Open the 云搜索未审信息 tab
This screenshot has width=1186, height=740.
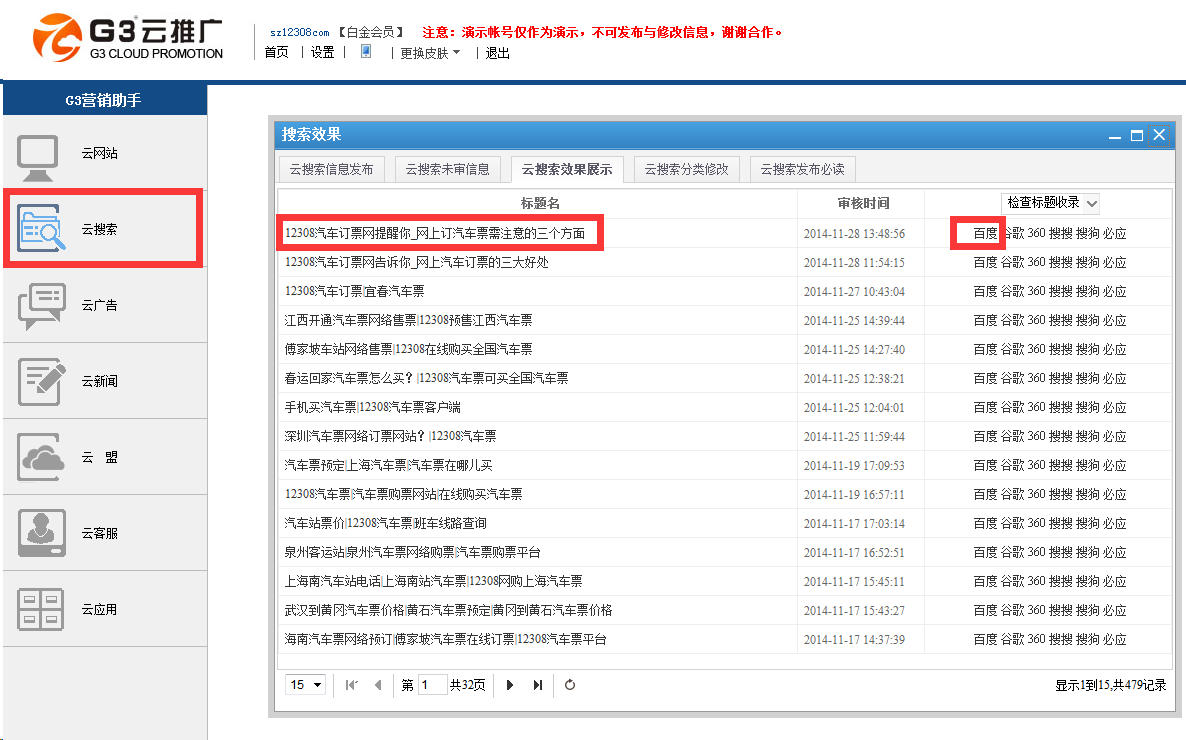[447, 170]
